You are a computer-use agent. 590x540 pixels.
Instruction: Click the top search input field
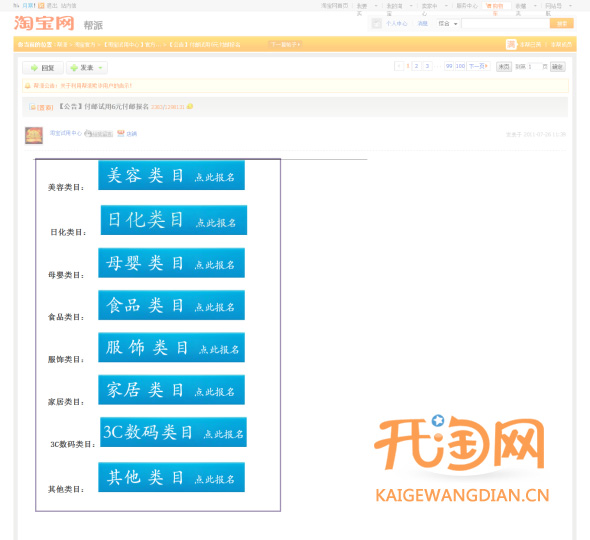[505, 23]
